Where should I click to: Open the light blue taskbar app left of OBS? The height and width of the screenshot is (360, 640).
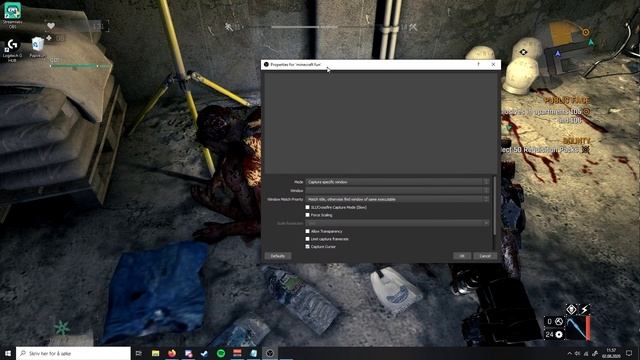[253, 353]
